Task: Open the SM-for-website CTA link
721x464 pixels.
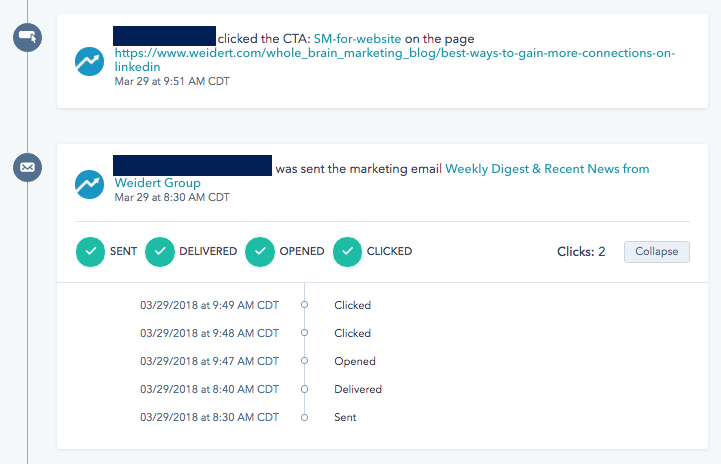Action: coord(357,39)
